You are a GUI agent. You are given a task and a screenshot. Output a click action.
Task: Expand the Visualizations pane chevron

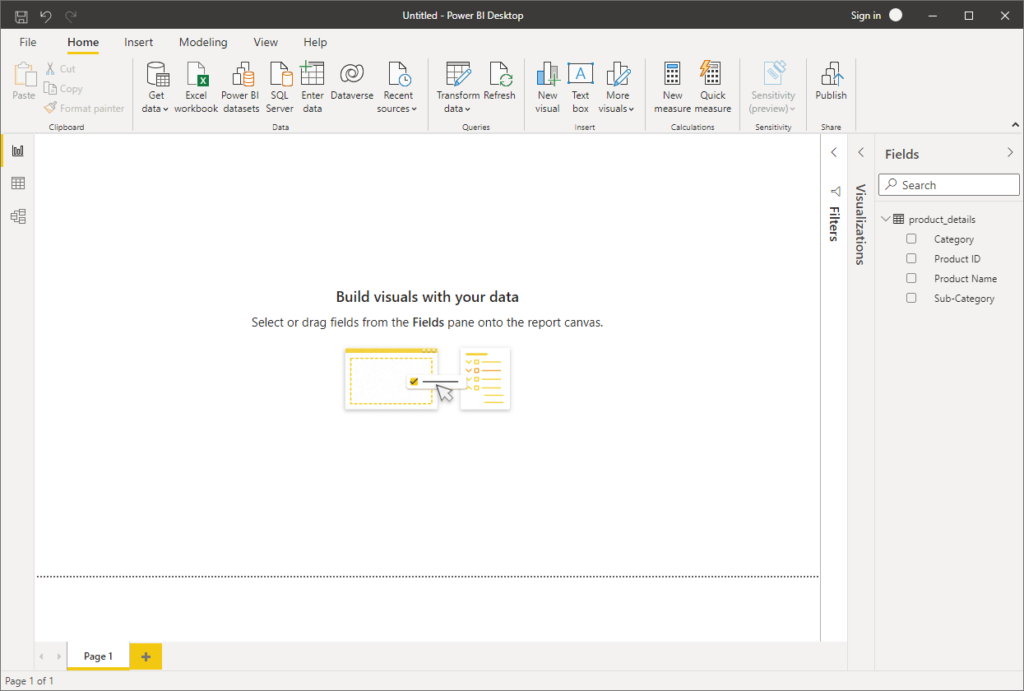[861, 152]
